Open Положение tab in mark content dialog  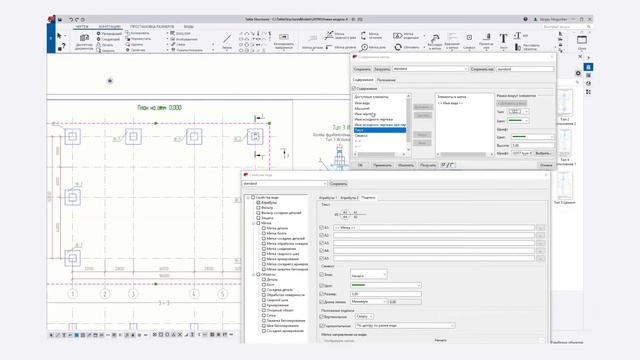click(x=386, y=80)
